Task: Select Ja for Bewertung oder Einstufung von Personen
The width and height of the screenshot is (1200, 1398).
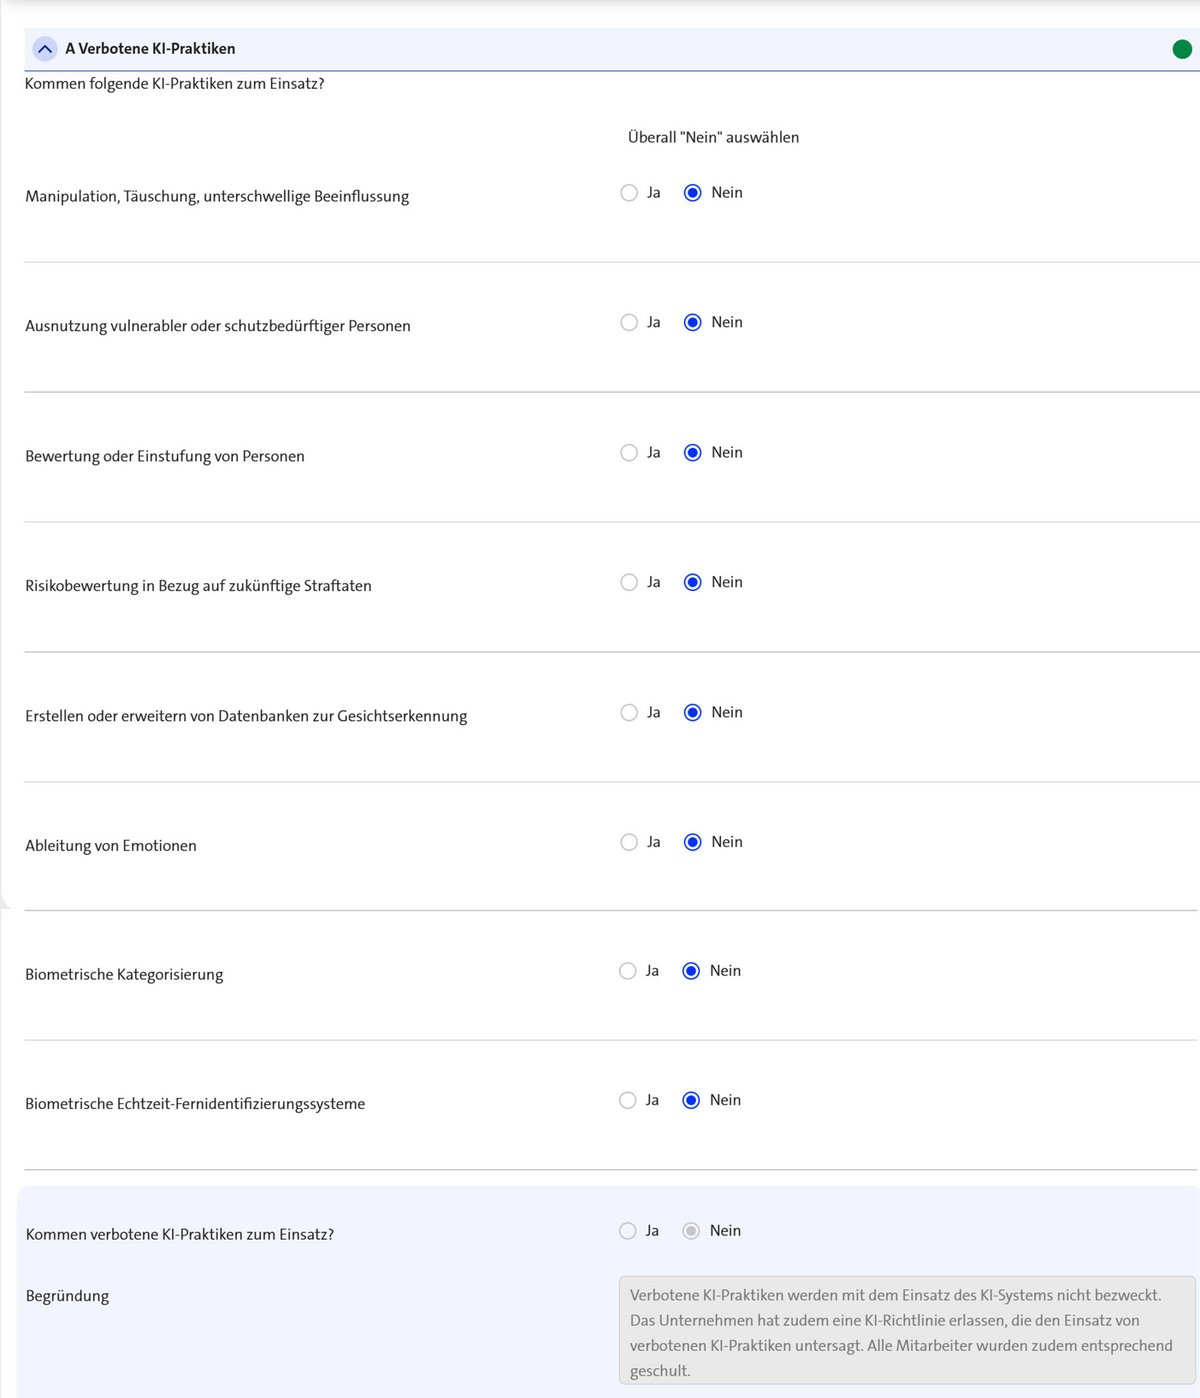Action: click(x=629, y=452)
